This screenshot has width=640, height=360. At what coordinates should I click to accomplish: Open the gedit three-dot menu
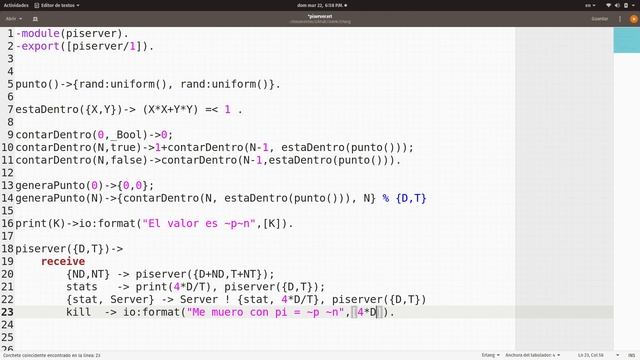[x=620, y=19]
